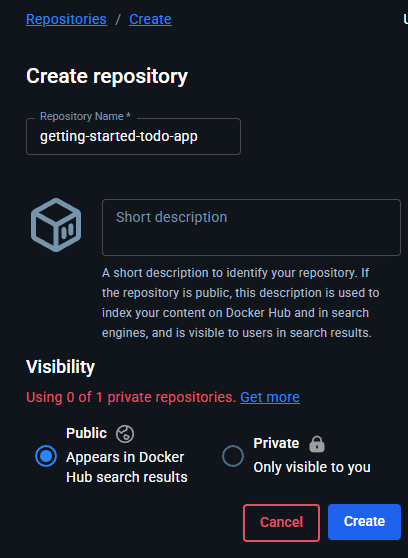Click the Visibility section heading
The image size is (408, 558).
61,367
